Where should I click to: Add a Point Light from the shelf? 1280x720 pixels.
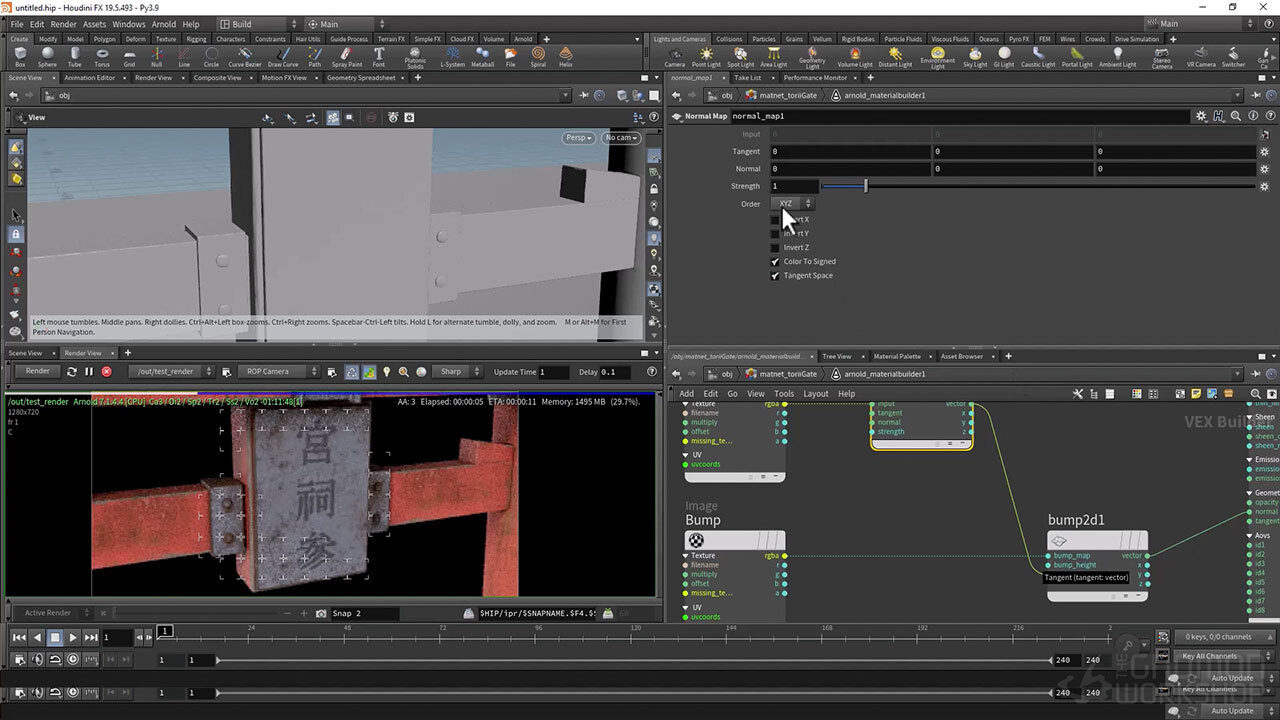click(706, 57)
